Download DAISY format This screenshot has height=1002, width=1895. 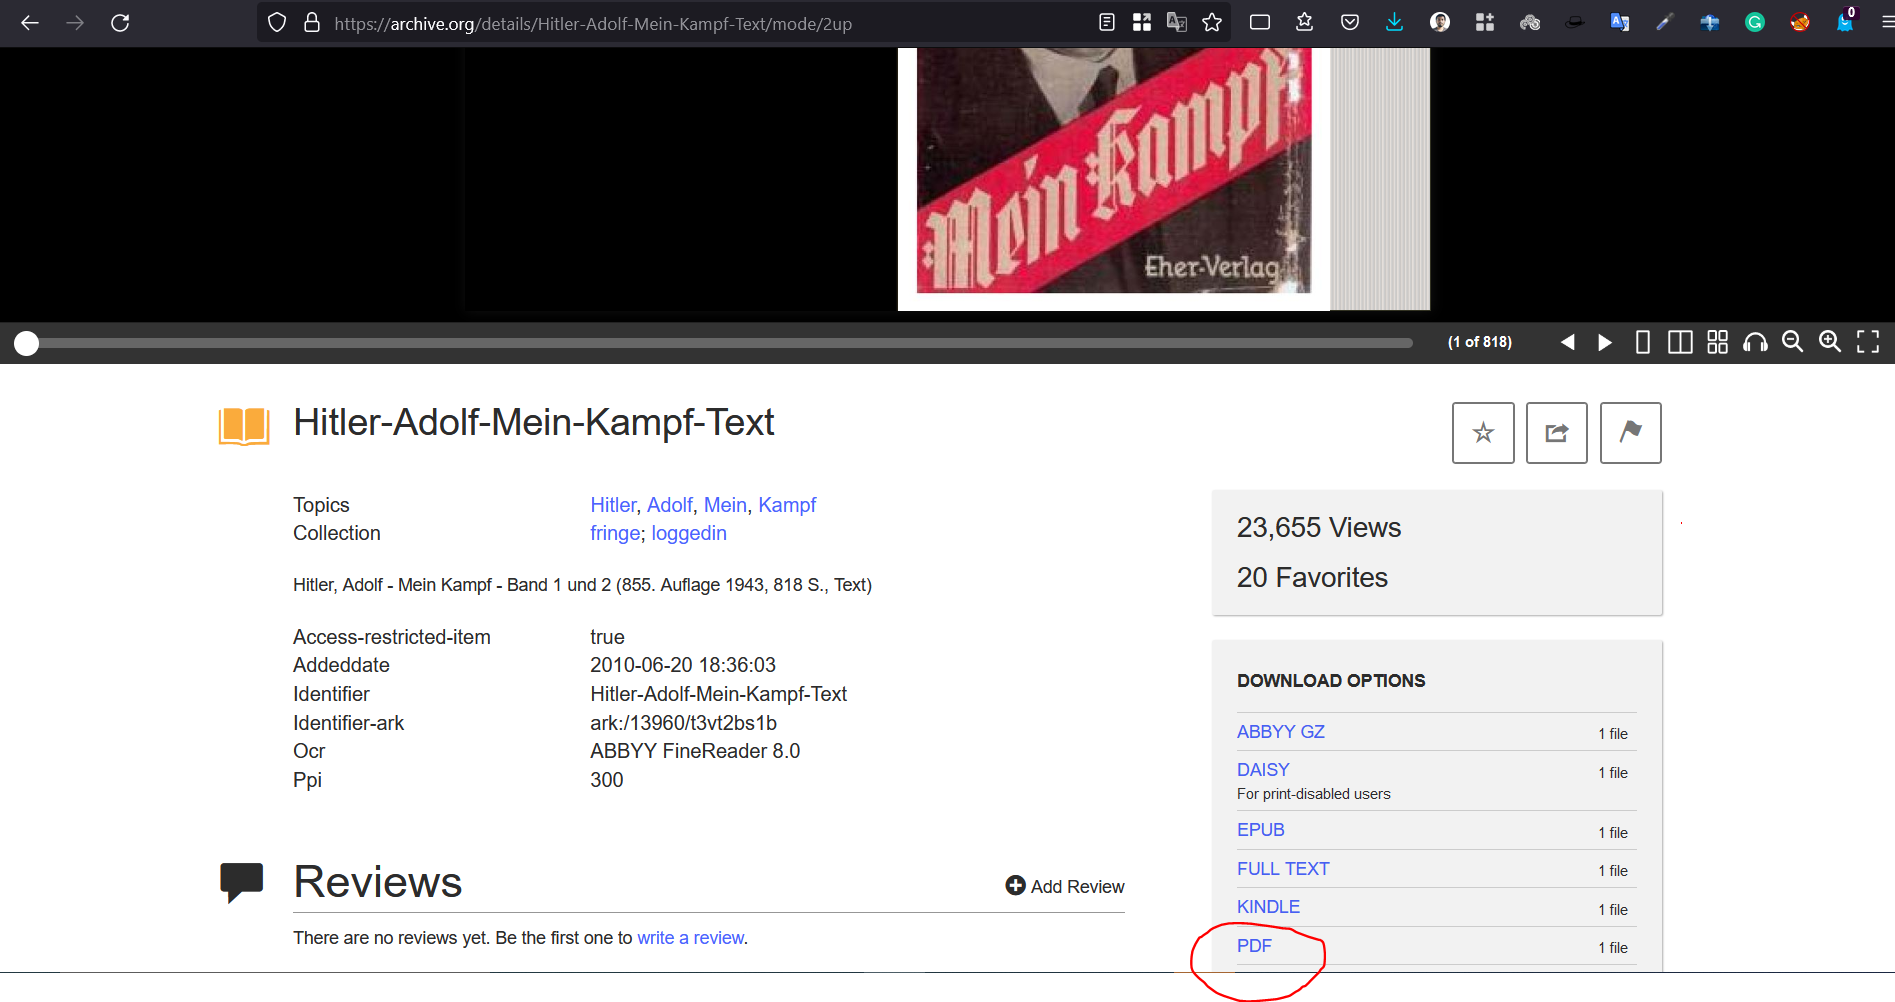pyautogui.click(x=1263, y=770)
